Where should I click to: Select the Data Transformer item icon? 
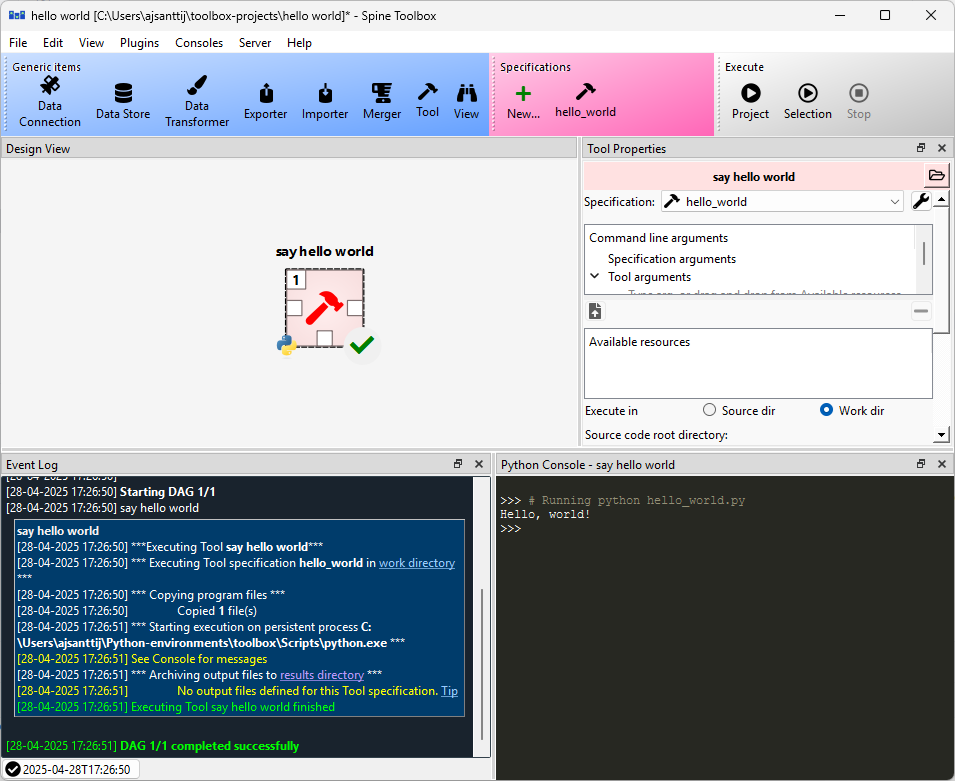click(197, 86)
